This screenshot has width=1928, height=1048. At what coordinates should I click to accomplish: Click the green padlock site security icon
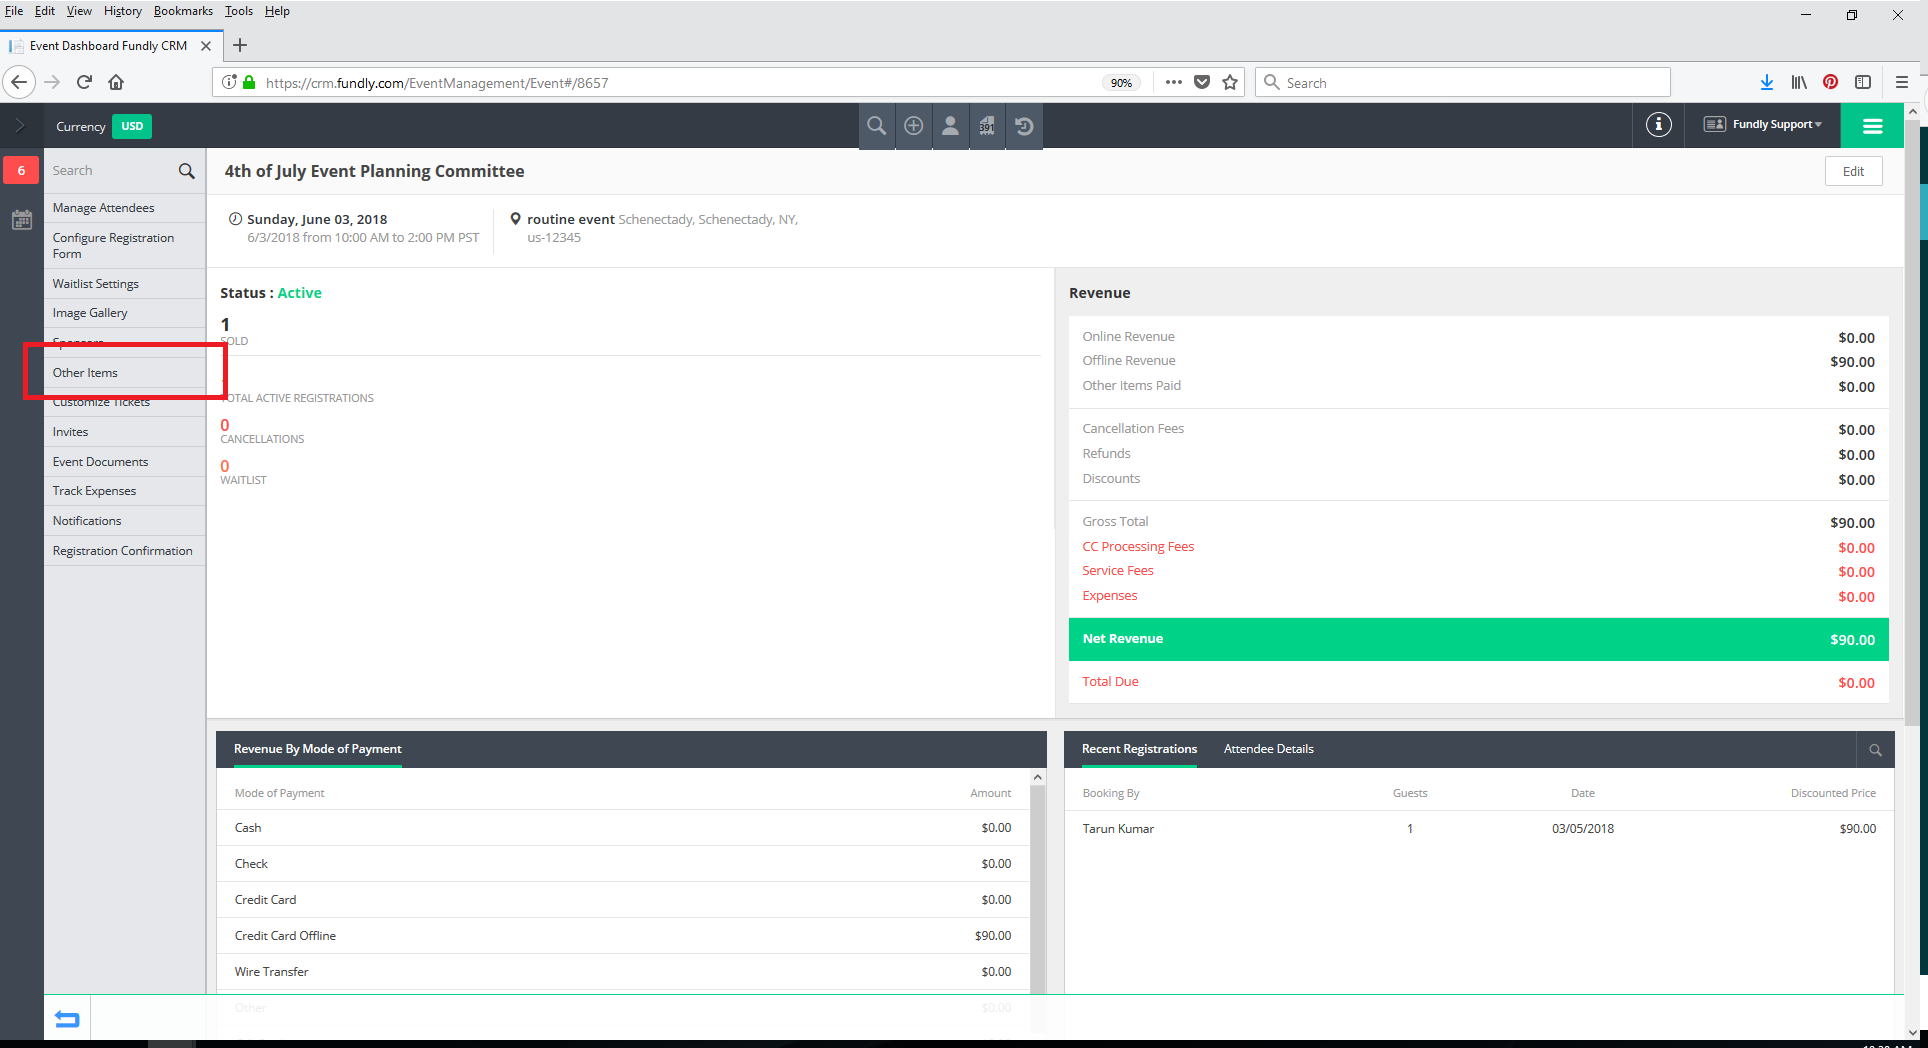(x=249, y=82)
